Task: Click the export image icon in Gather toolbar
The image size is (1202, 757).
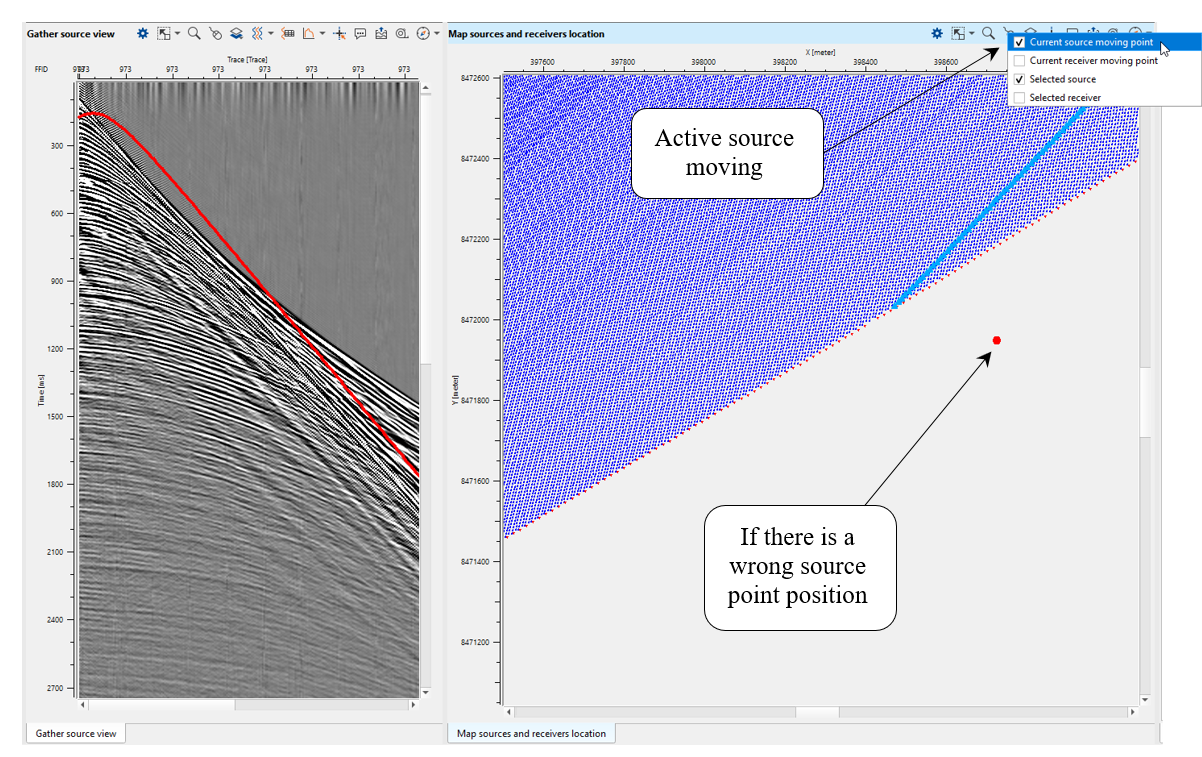Action: coord(381,33)
